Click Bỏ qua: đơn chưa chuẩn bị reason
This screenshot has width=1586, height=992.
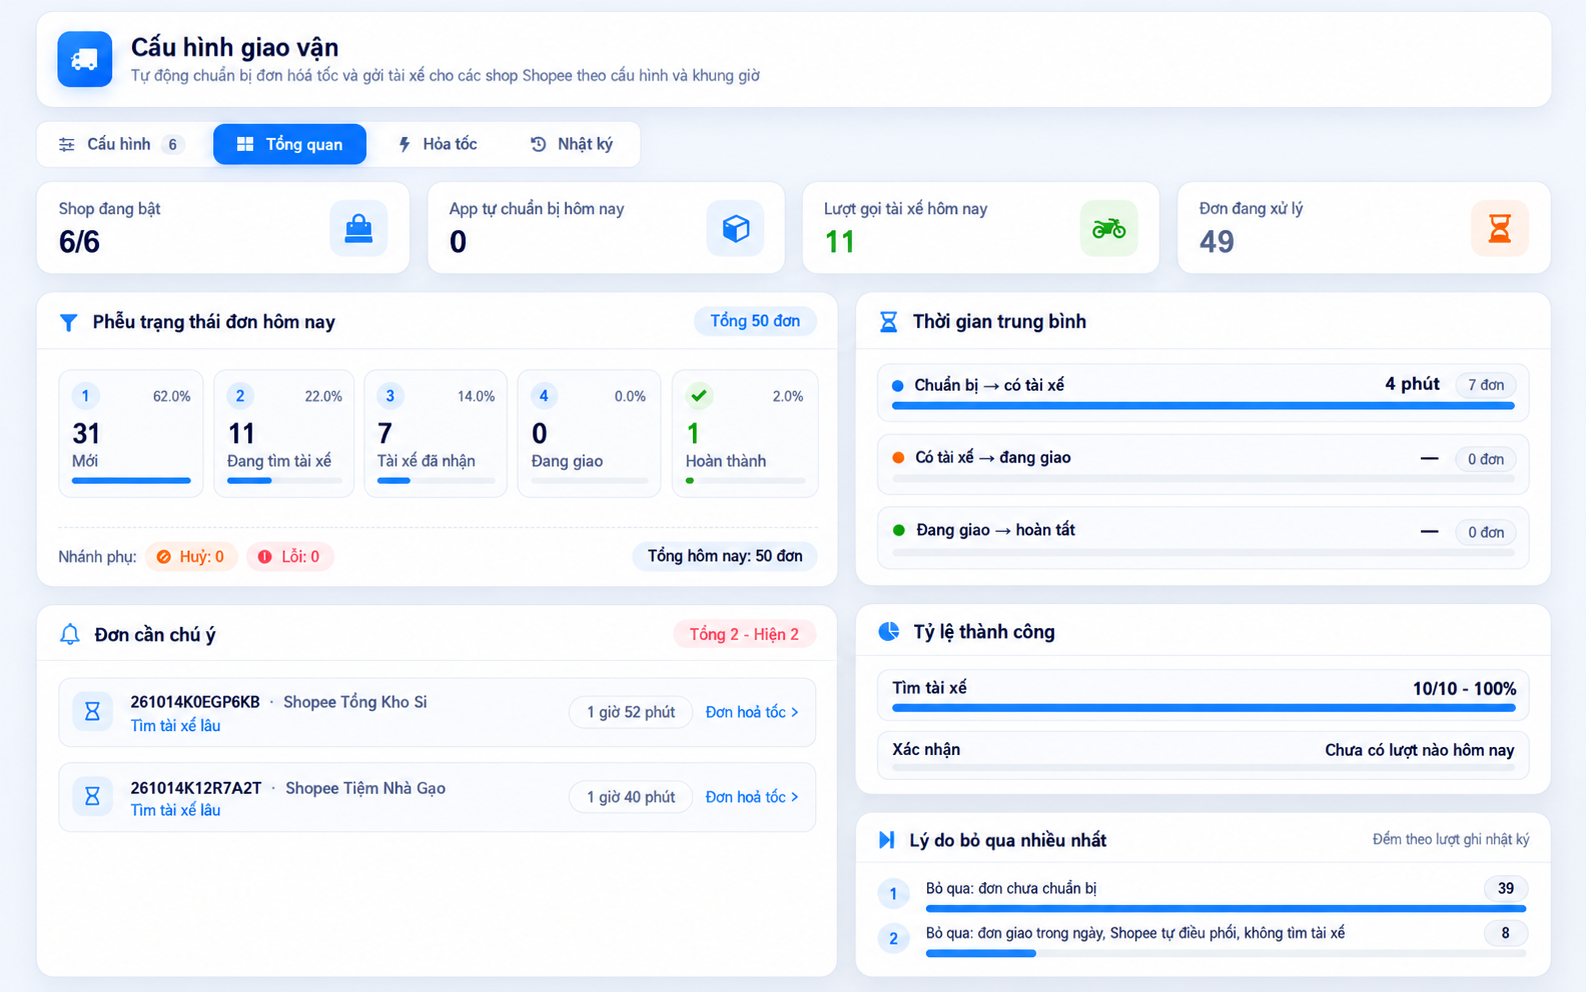tap(1011, 888)
